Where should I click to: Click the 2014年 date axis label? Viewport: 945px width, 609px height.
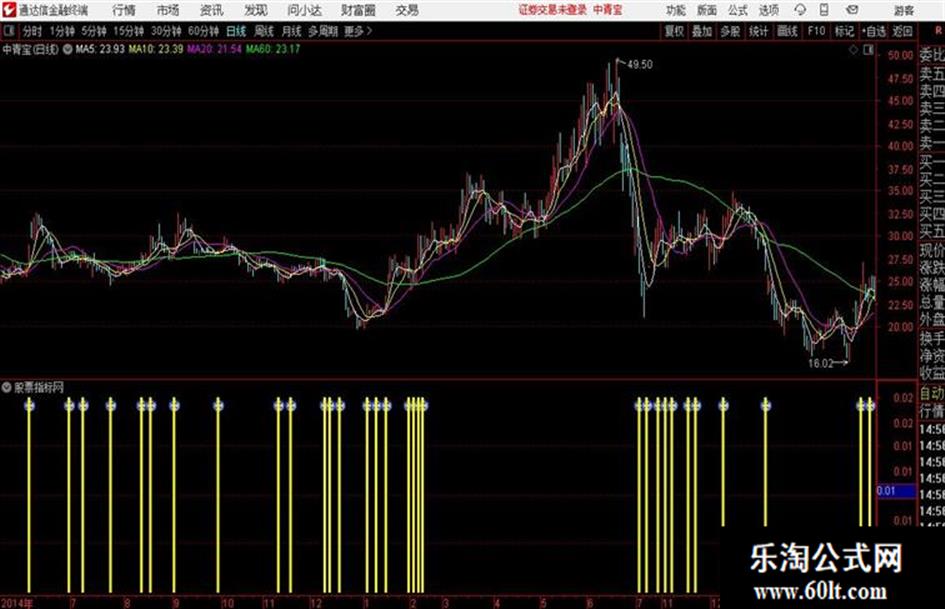pos(17,603)
